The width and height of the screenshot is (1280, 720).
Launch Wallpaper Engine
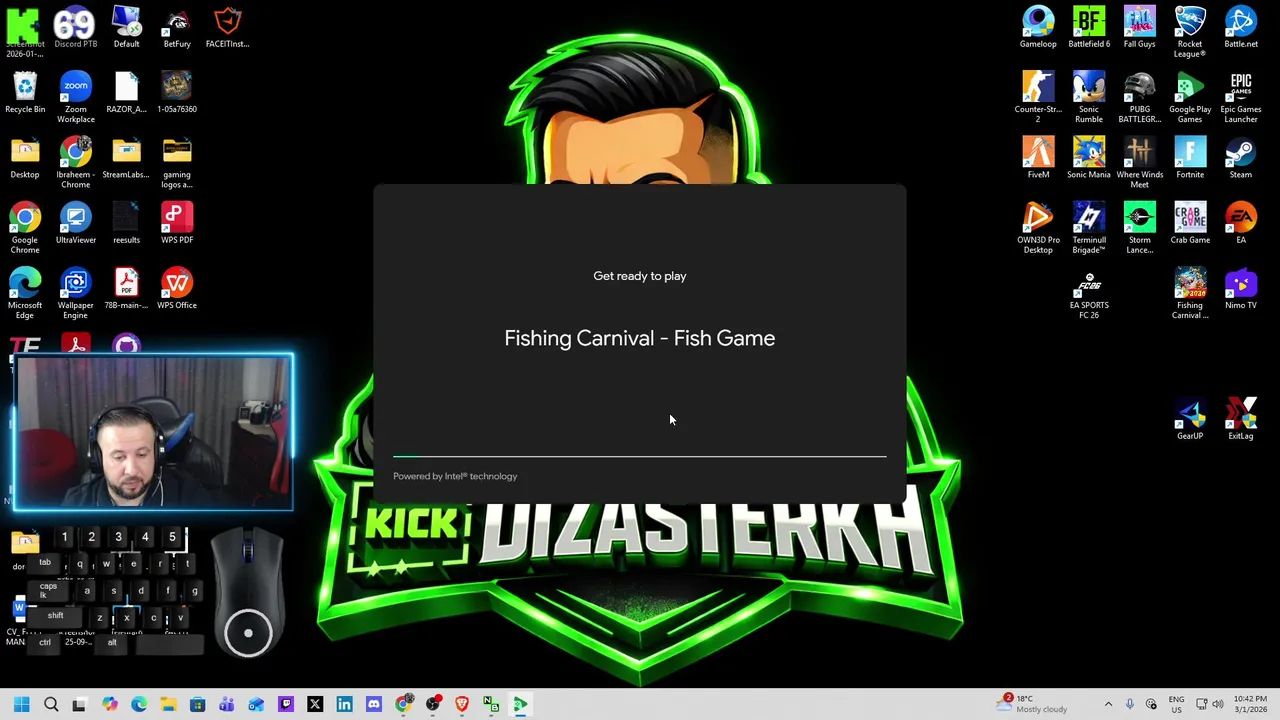coord(75,294)
